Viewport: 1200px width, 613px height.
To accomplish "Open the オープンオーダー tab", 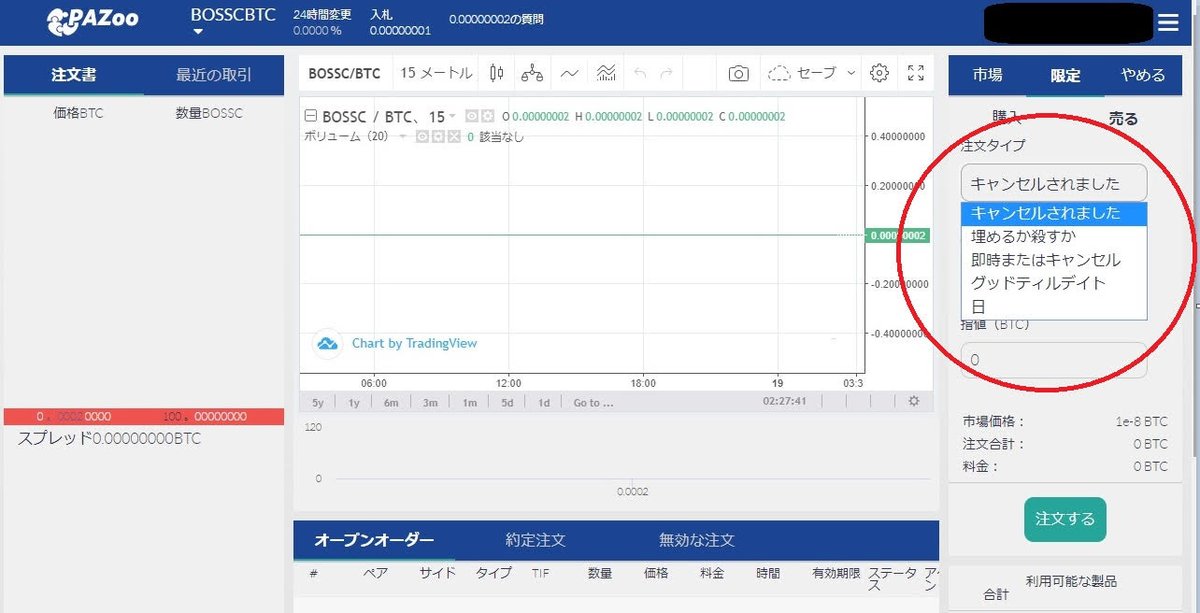I will click(374, 540).
